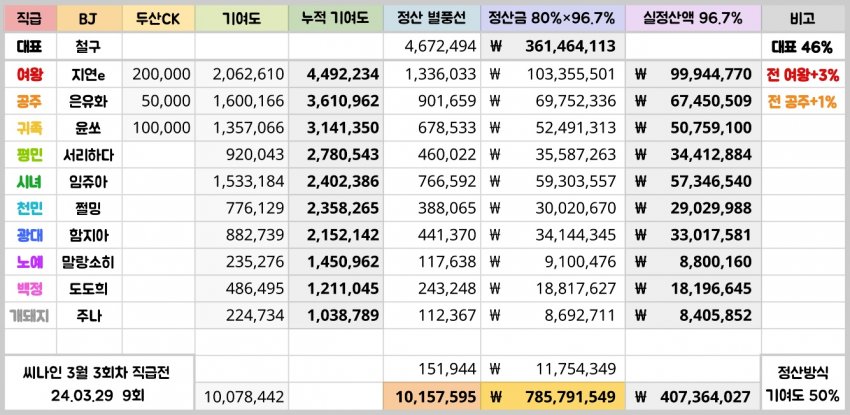Click the 은유화 name cell
Viewport: 850px width, 415px height.
pyautogui.click(x=88, y=101)
